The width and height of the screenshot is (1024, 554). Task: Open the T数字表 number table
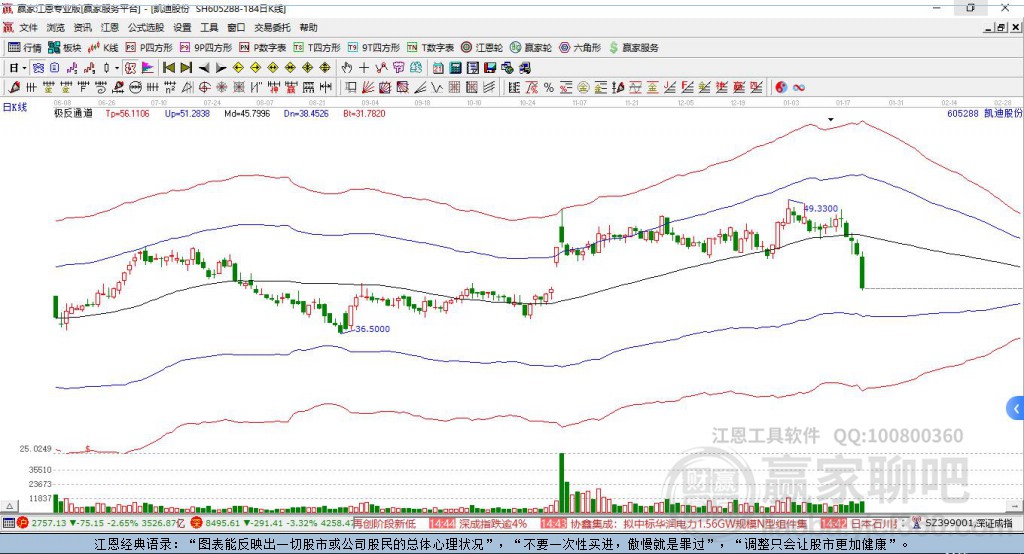point(430,48)
